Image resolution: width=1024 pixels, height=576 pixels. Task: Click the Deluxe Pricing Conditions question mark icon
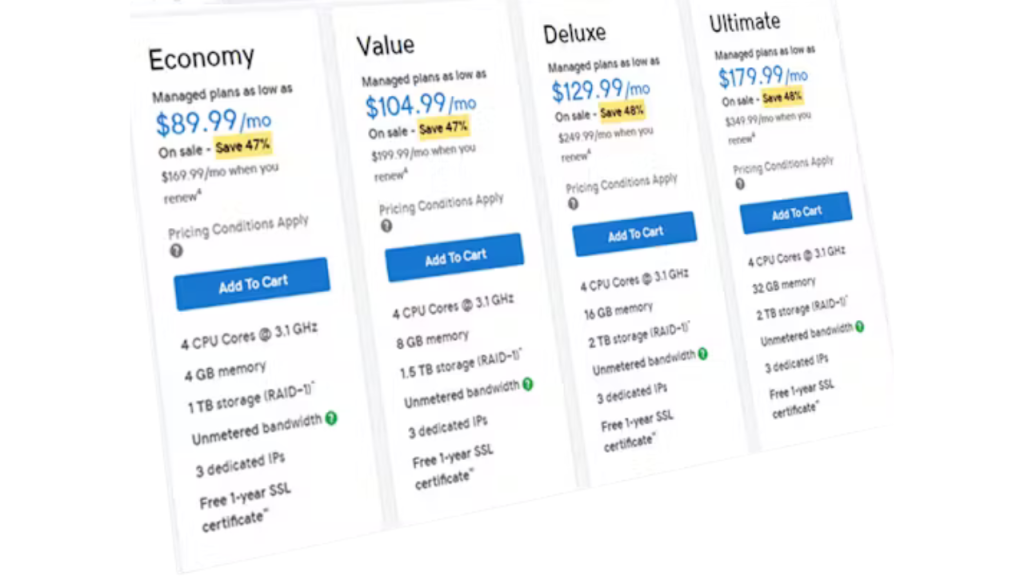click(x=573, y=204)
